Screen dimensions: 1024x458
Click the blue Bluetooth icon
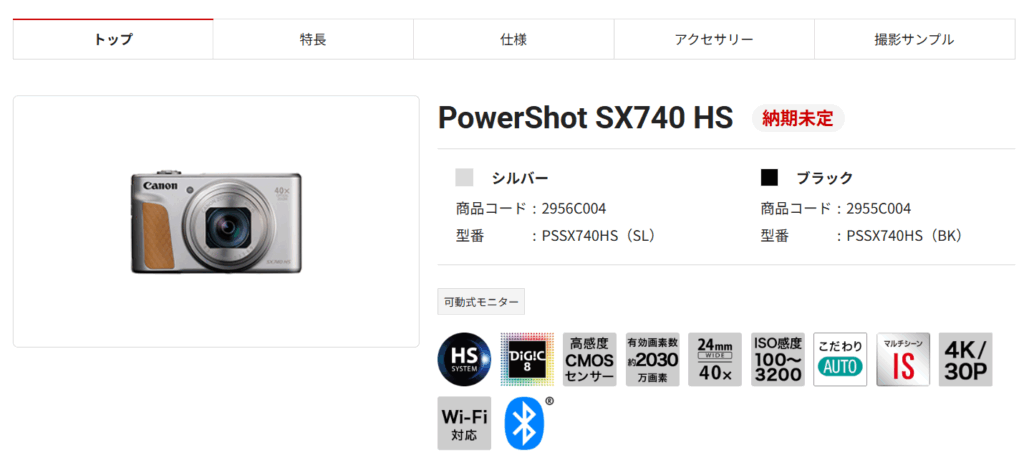pos(524,423)
